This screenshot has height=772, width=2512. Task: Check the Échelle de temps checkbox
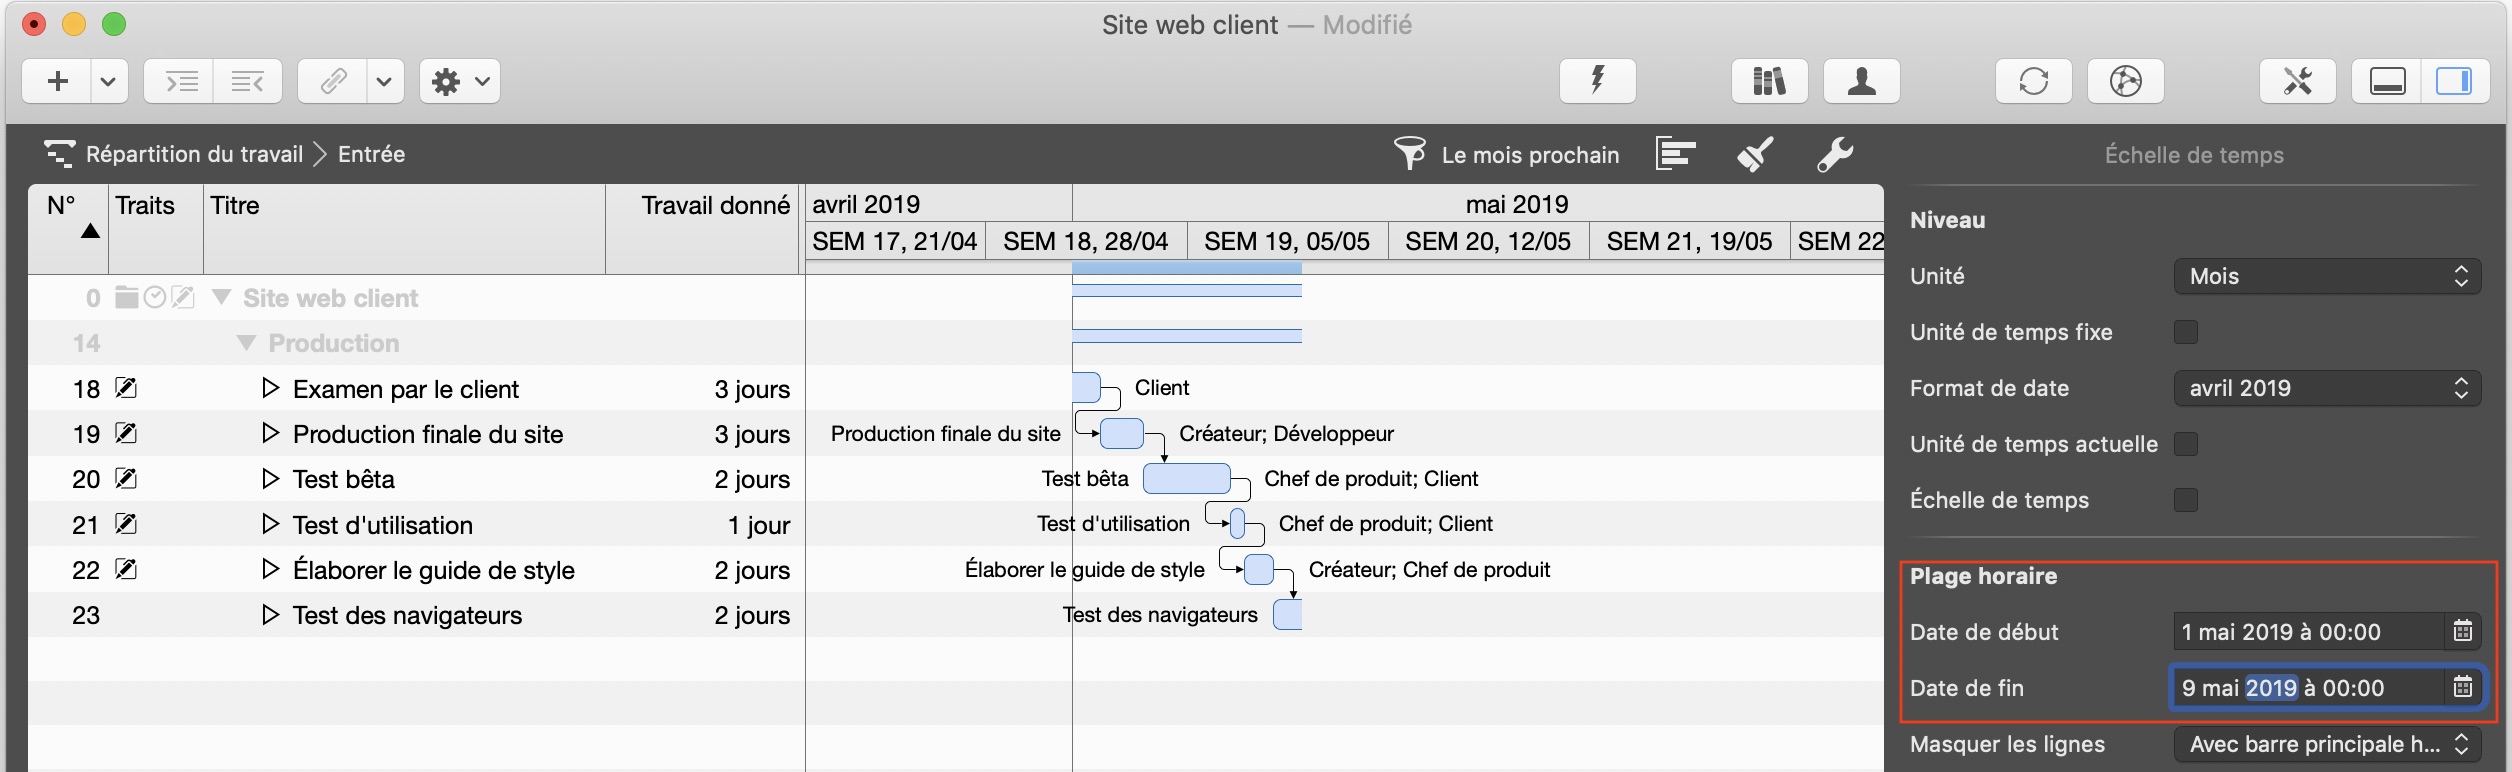point(2186,500)
